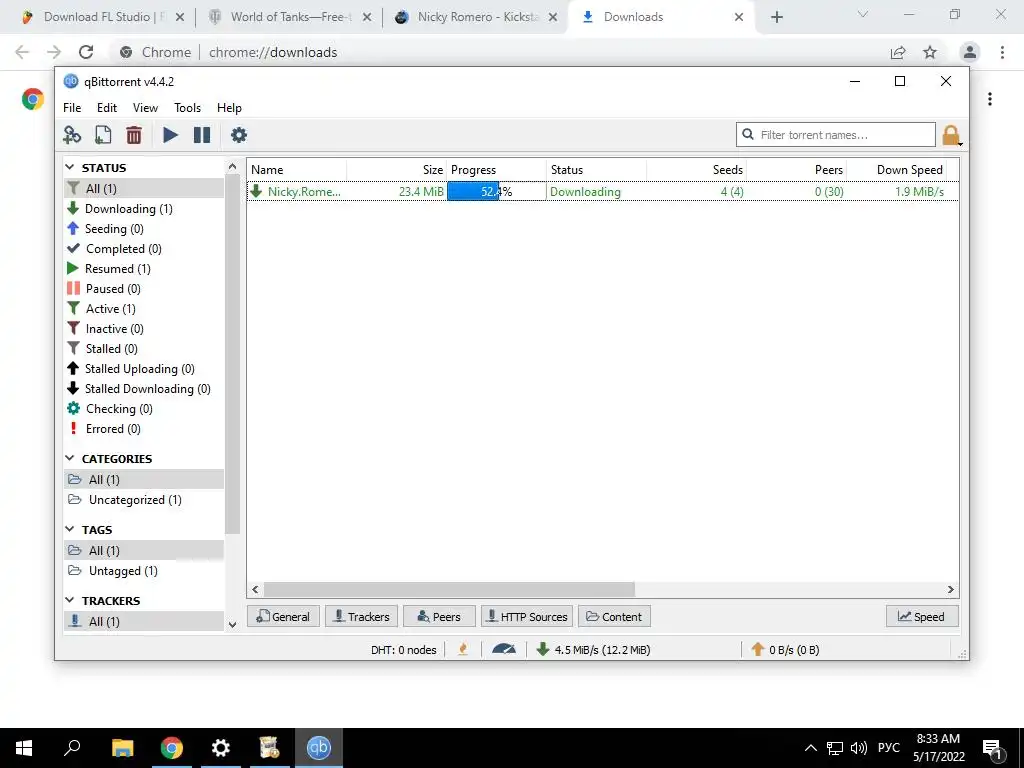1024x768 pixels.
Task: Sort by the Name column header
Action: 296,170
